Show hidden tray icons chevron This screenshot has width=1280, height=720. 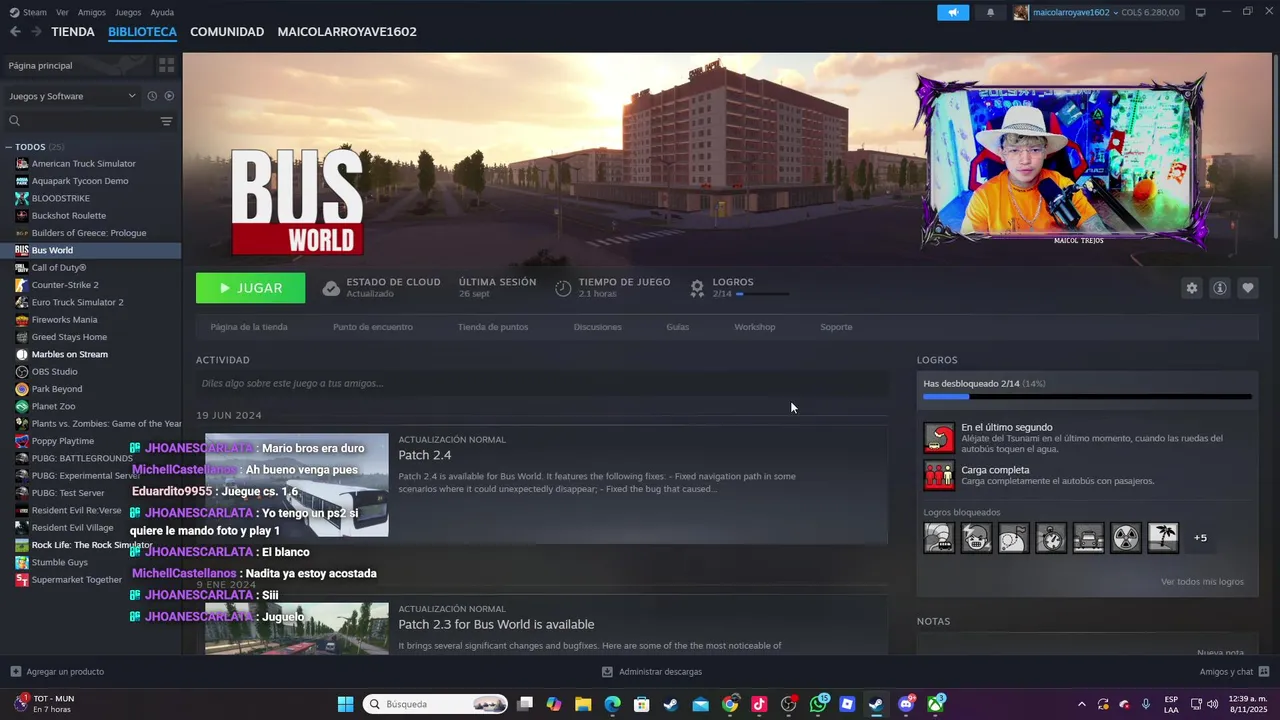(x=1081, y=704)
